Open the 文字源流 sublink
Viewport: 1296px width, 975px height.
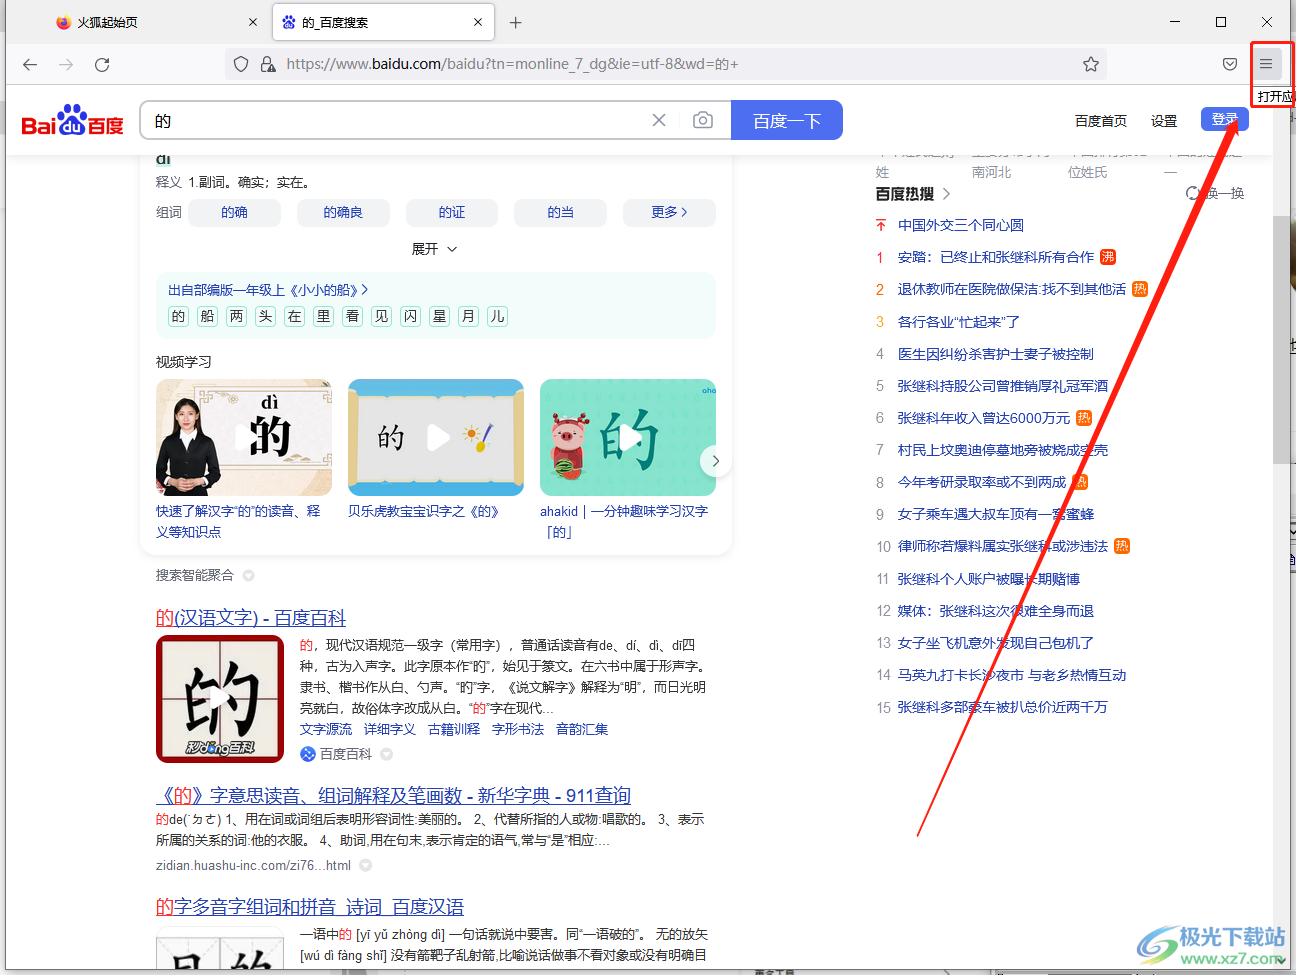(x=326, y=729)
